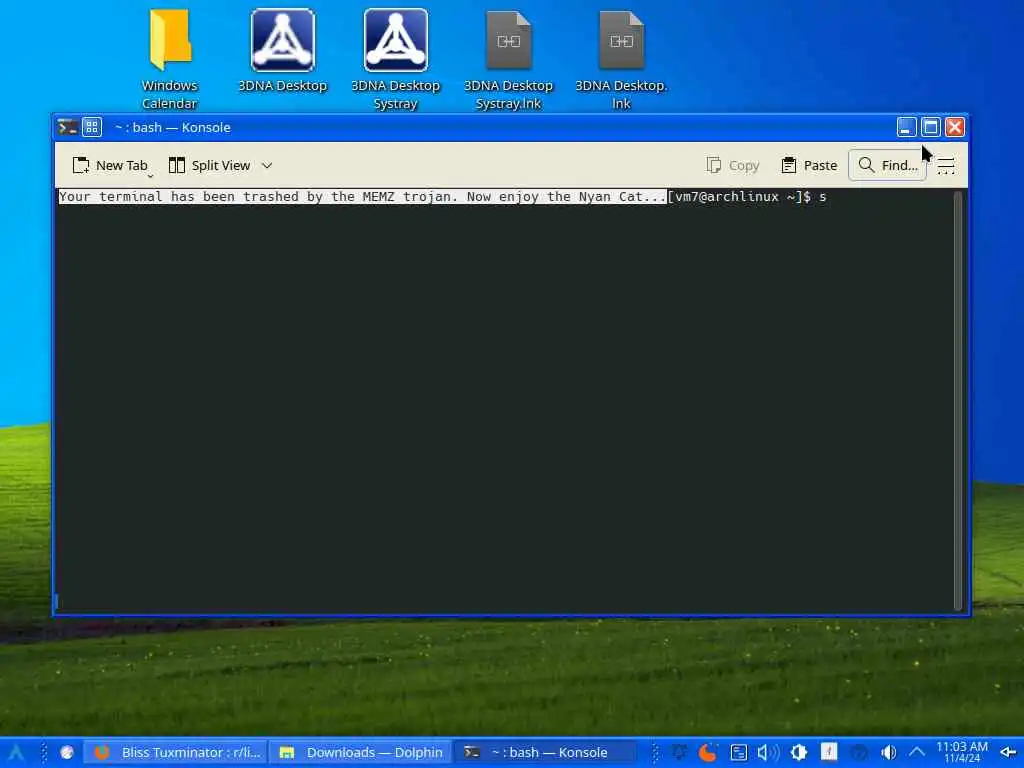Open the Windows Calendar desktop folder
1024x768 pixels.
coord(170,60)
